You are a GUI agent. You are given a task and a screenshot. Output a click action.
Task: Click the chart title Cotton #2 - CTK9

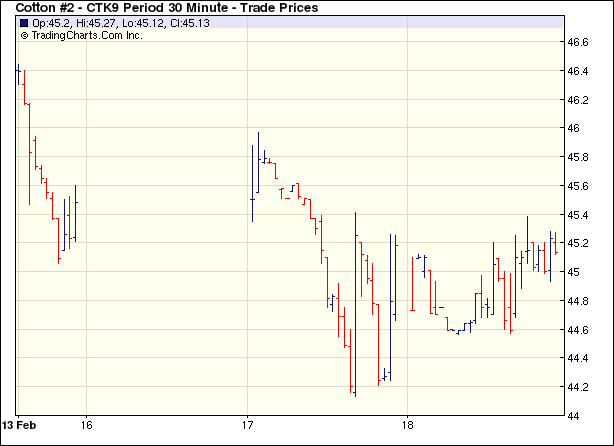coord(167,8)
